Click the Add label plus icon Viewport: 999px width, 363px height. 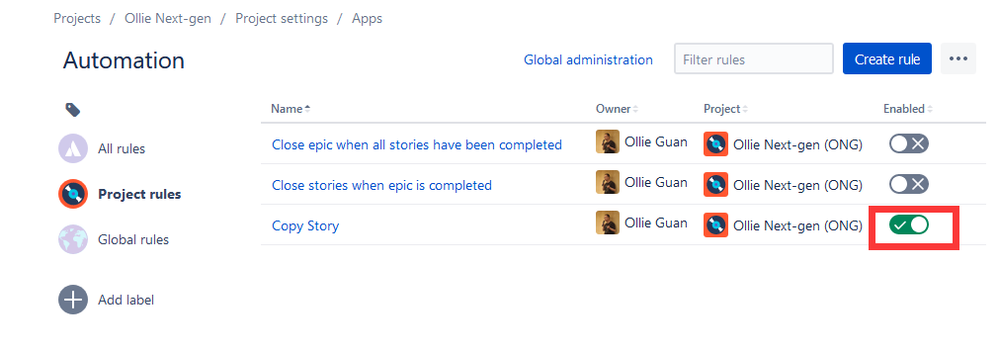pos(73,299)
